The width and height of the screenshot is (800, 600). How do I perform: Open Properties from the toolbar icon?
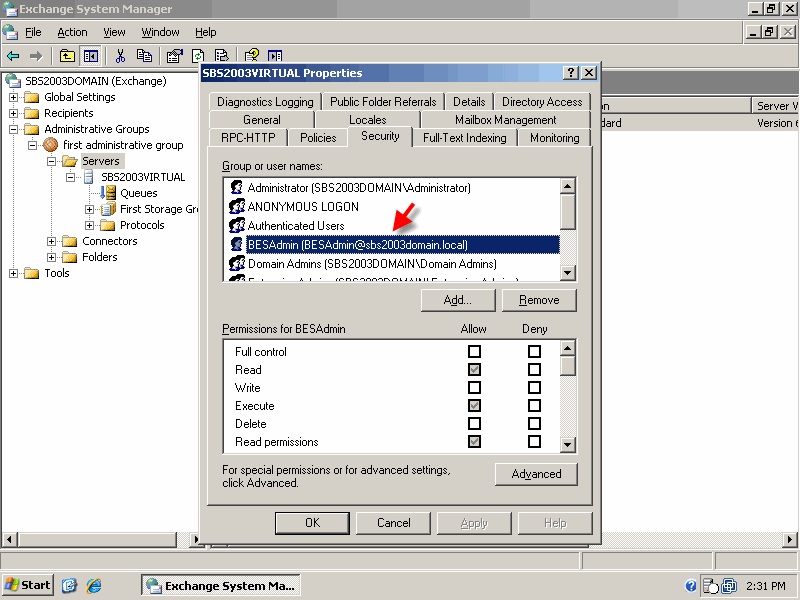tap(174, 56)
